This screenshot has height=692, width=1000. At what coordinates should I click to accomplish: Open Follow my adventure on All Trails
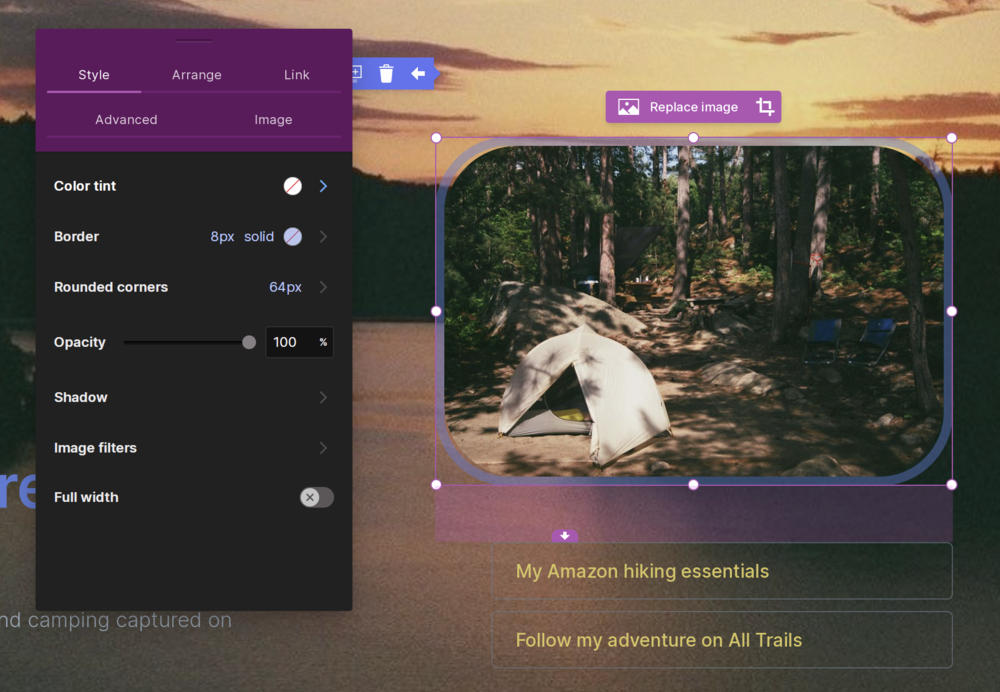click(x=722, y=640)
